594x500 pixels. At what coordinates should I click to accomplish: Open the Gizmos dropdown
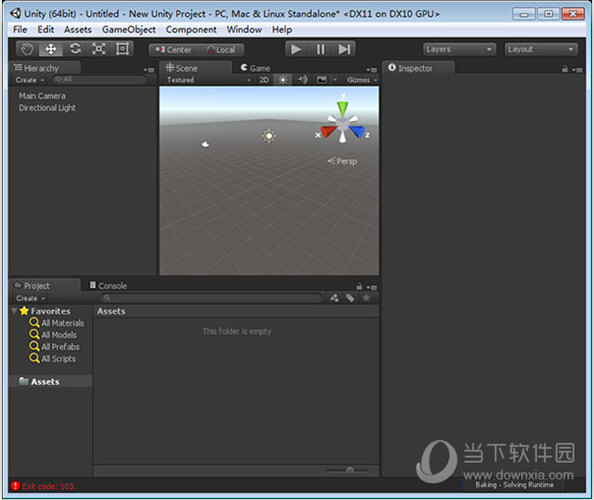click(362, 80)
